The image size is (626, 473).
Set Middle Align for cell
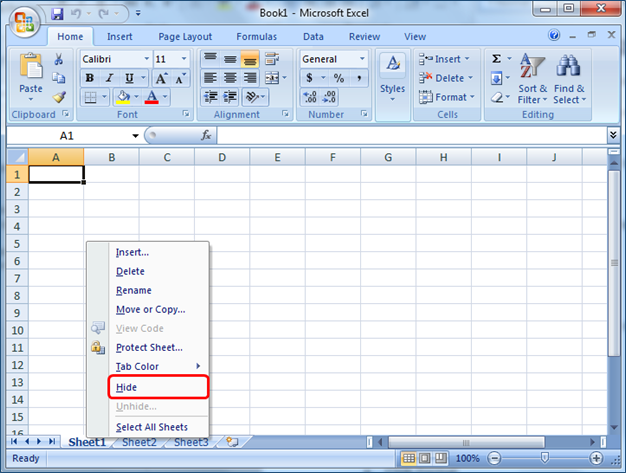230,59
